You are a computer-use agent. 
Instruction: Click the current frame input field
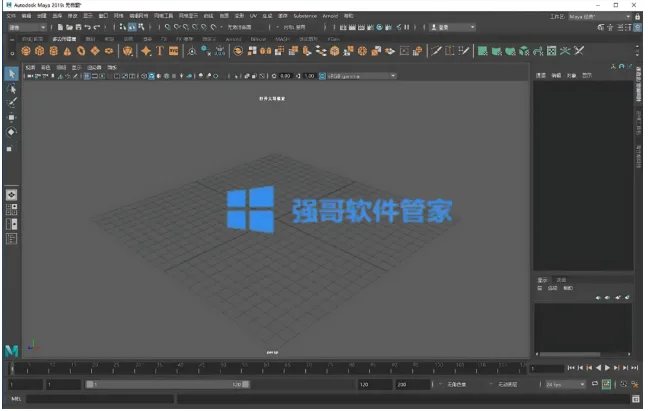tap(547, 368)
